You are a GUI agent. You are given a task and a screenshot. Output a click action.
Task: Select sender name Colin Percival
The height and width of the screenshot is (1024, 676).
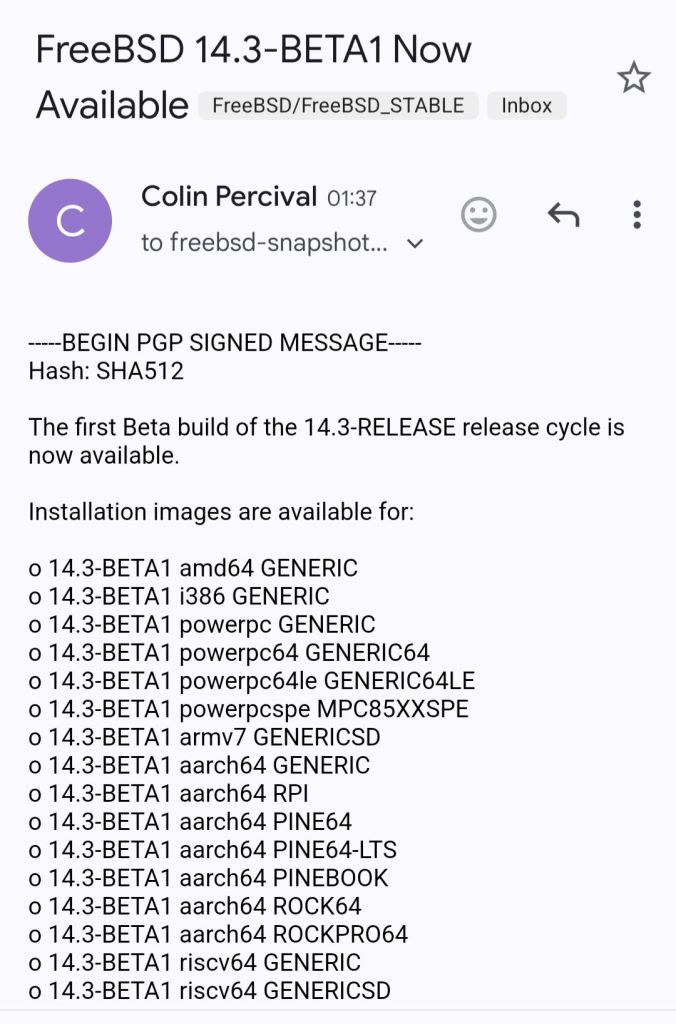pos(229,196)
